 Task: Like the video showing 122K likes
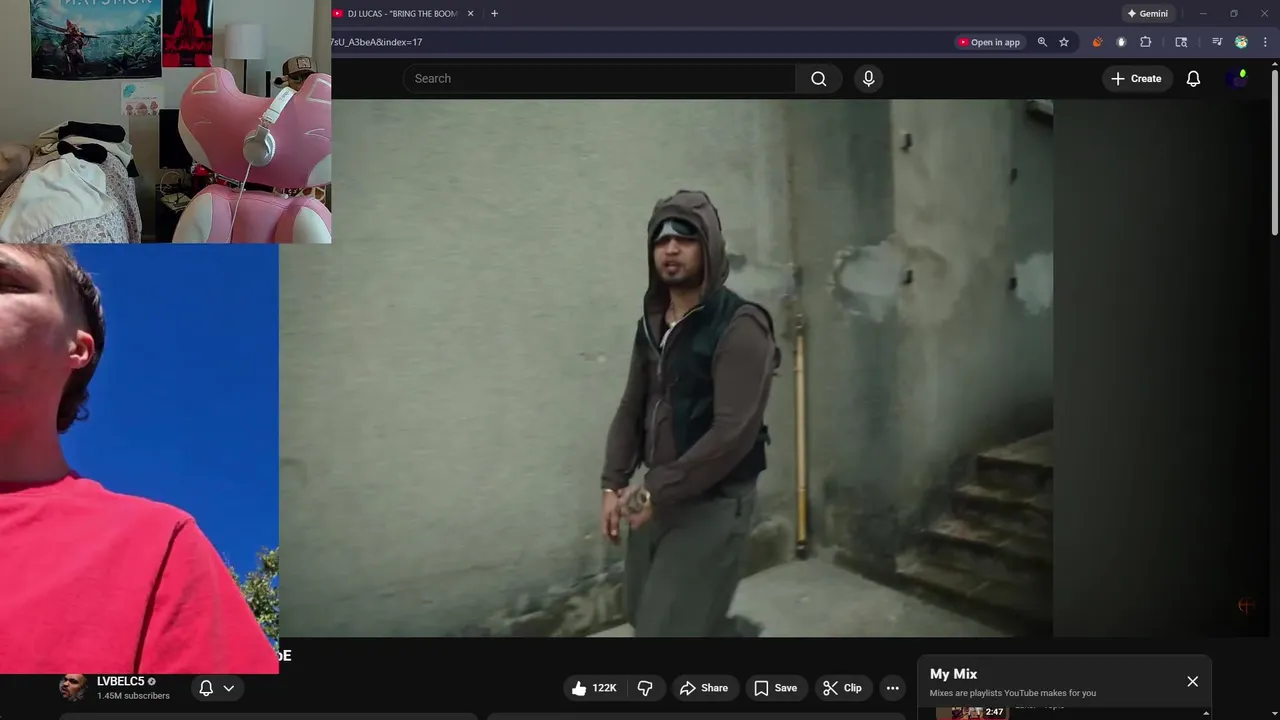(x=594, y=688)
